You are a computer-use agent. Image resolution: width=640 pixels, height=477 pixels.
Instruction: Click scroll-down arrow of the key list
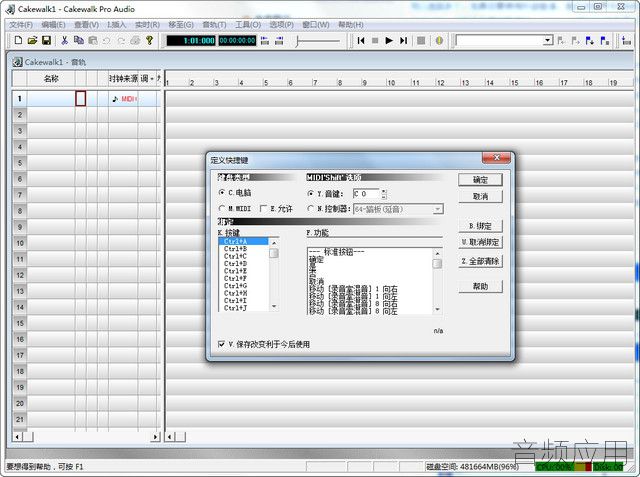(x=274, y=306)
